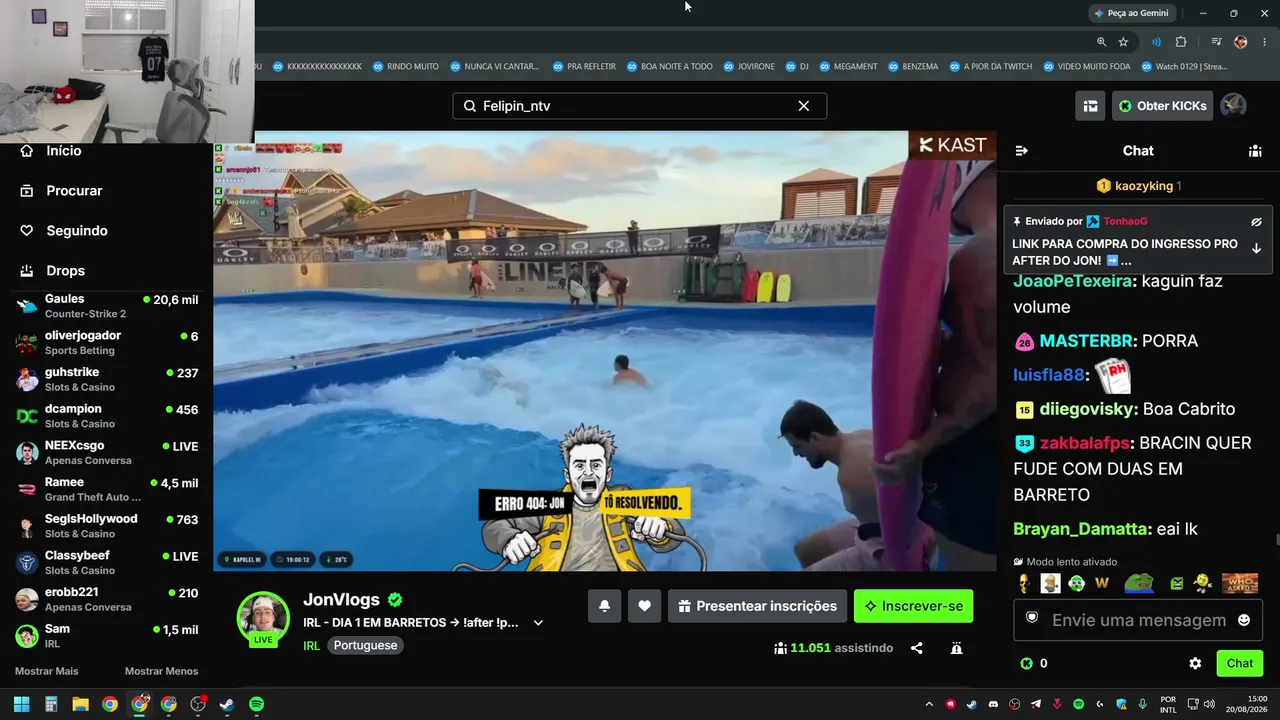Open the Gaules channel in sidebar
Viewport: 1280px width, 720px height.
pyautogui.click(x=107, y=306)
